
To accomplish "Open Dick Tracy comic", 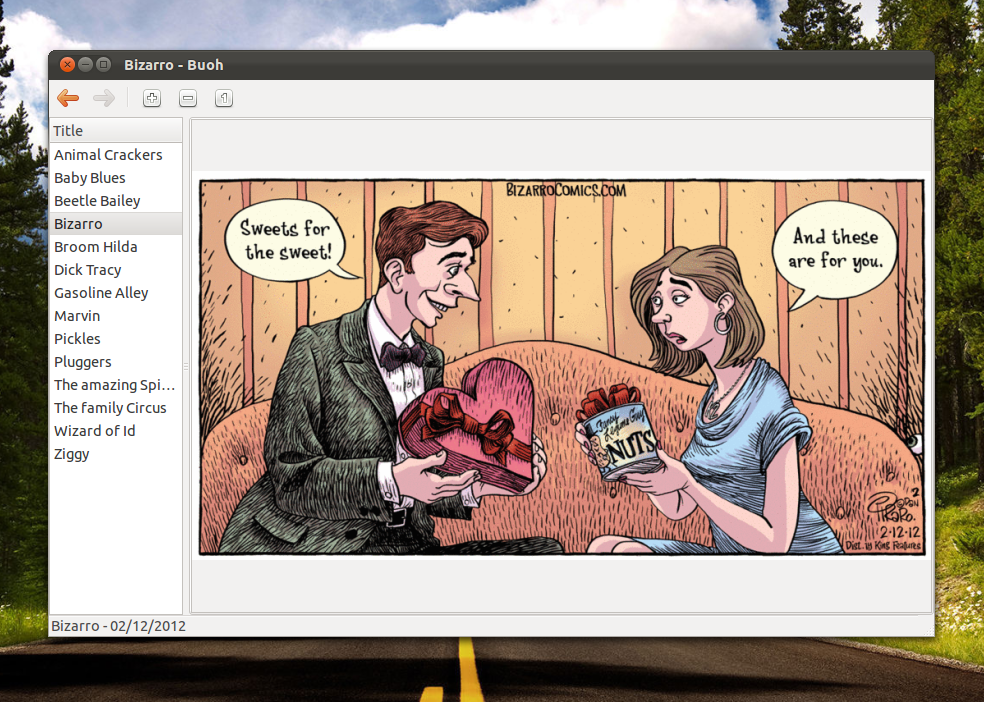I will tap(116, 270).
